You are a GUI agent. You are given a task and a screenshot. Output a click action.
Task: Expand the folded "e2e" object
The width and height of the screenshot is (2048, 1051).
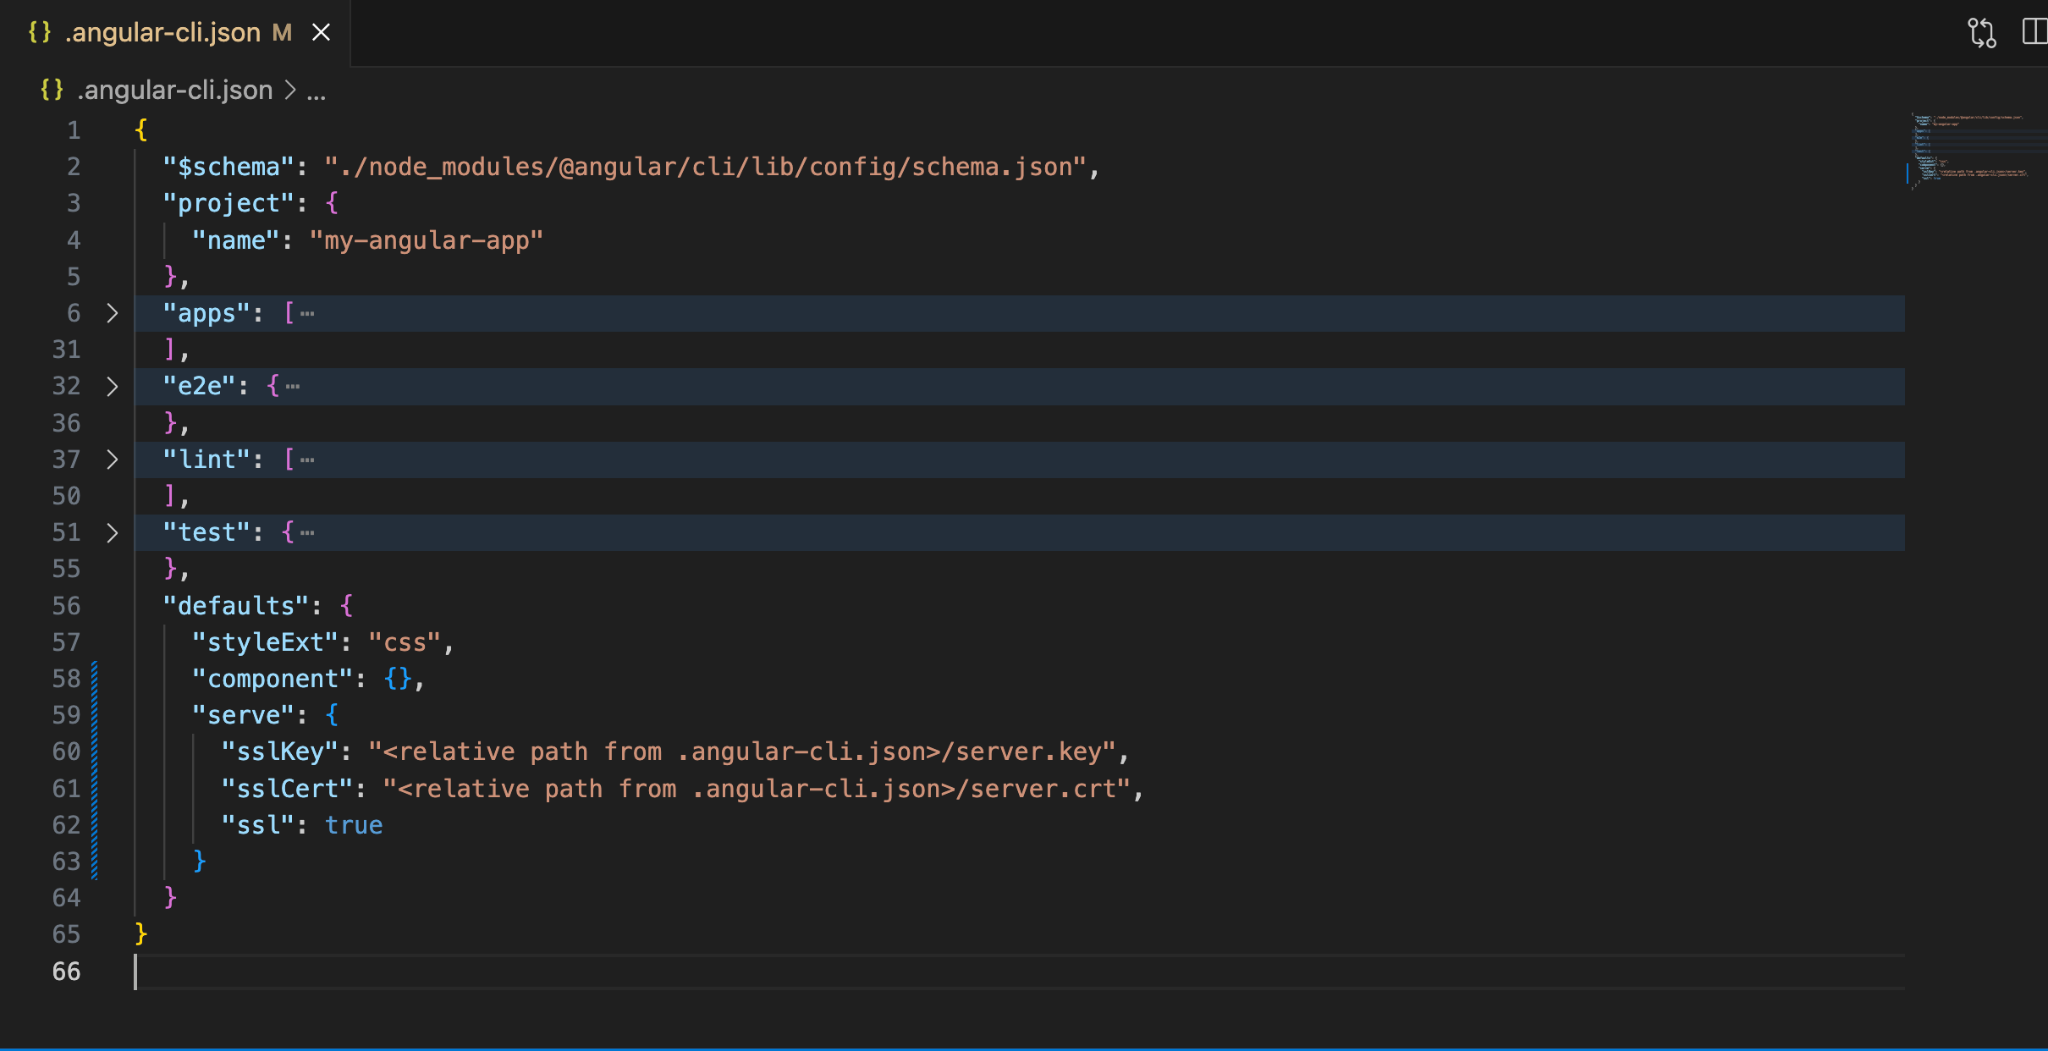[x=112, y=386]
